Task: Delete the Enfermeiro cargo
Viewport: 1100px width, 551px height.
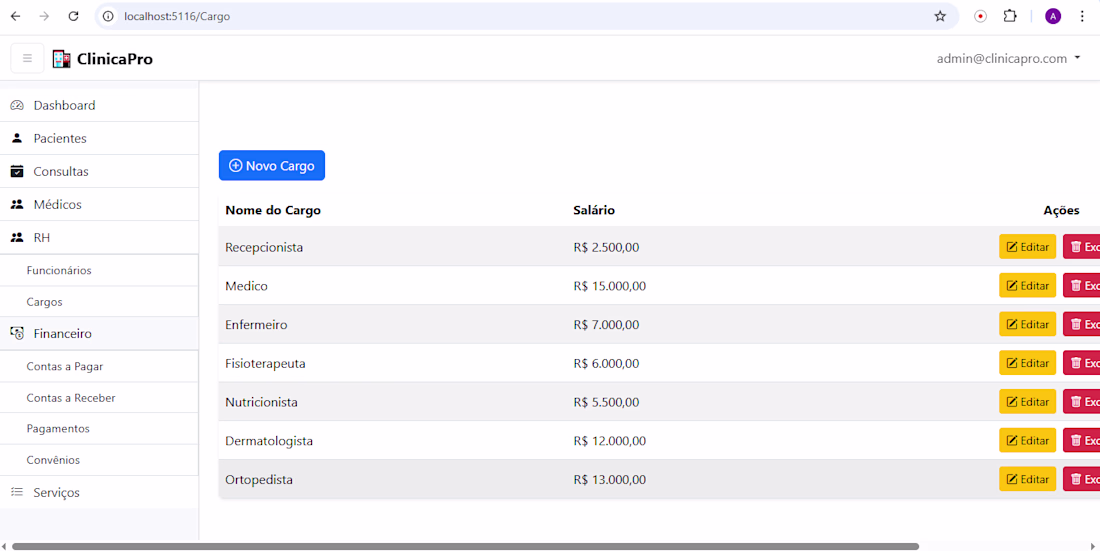Action: 1082,324
